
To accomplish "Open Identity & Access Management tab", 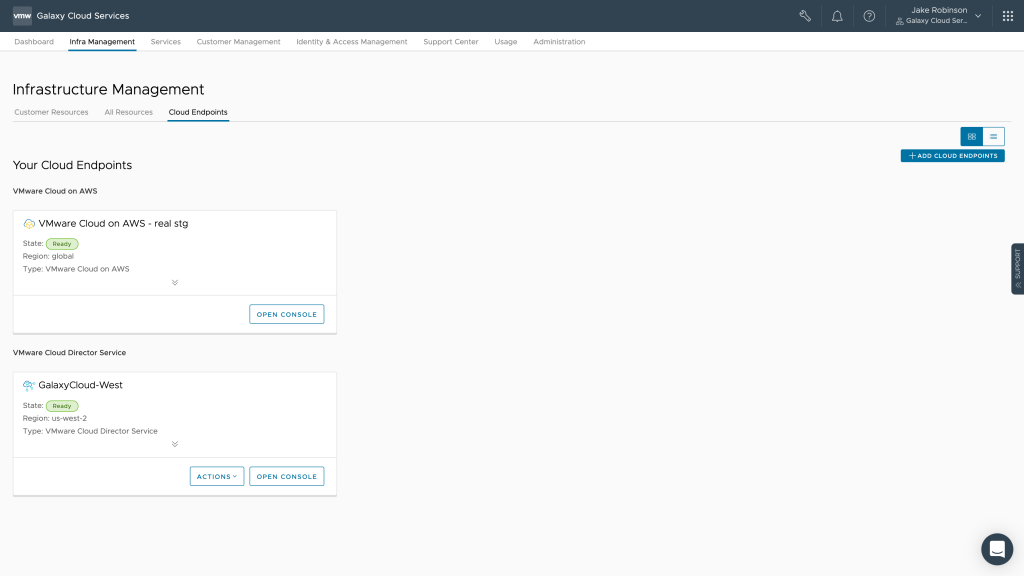I will [x=351, y=42].
